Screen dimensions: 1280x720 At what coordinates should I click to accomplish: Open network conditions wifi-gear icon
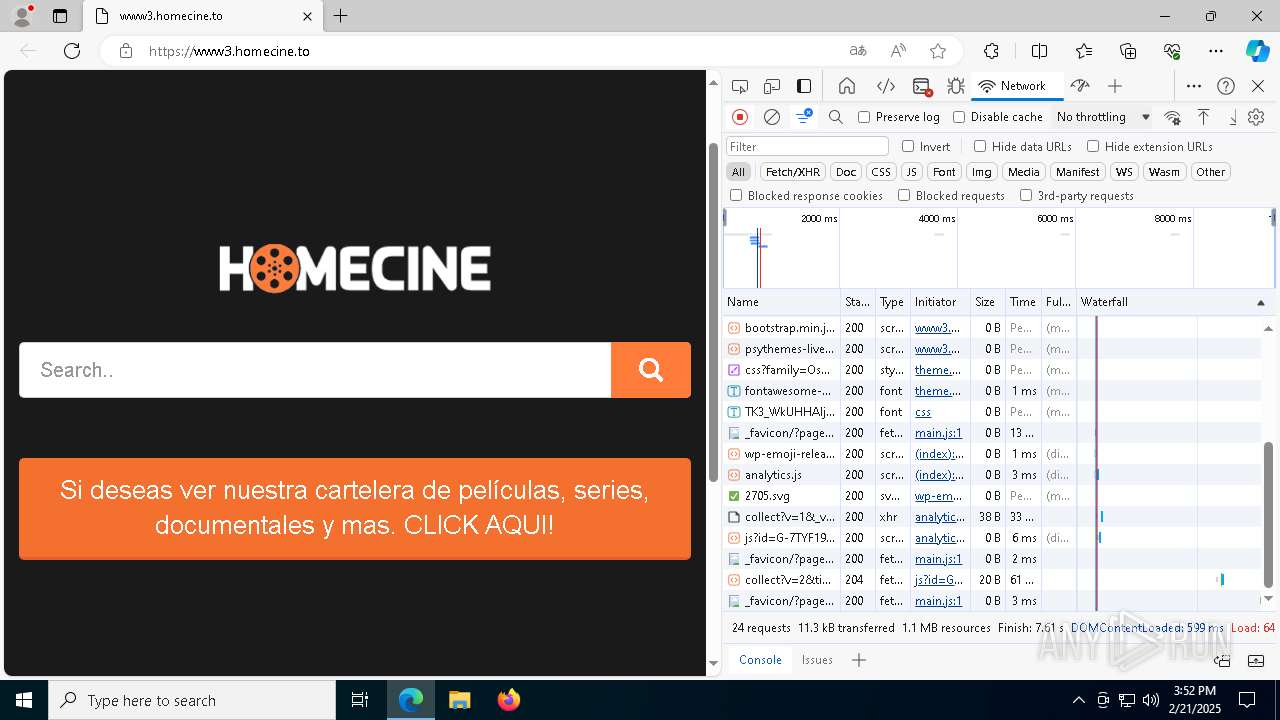(x=1173, y=117)
